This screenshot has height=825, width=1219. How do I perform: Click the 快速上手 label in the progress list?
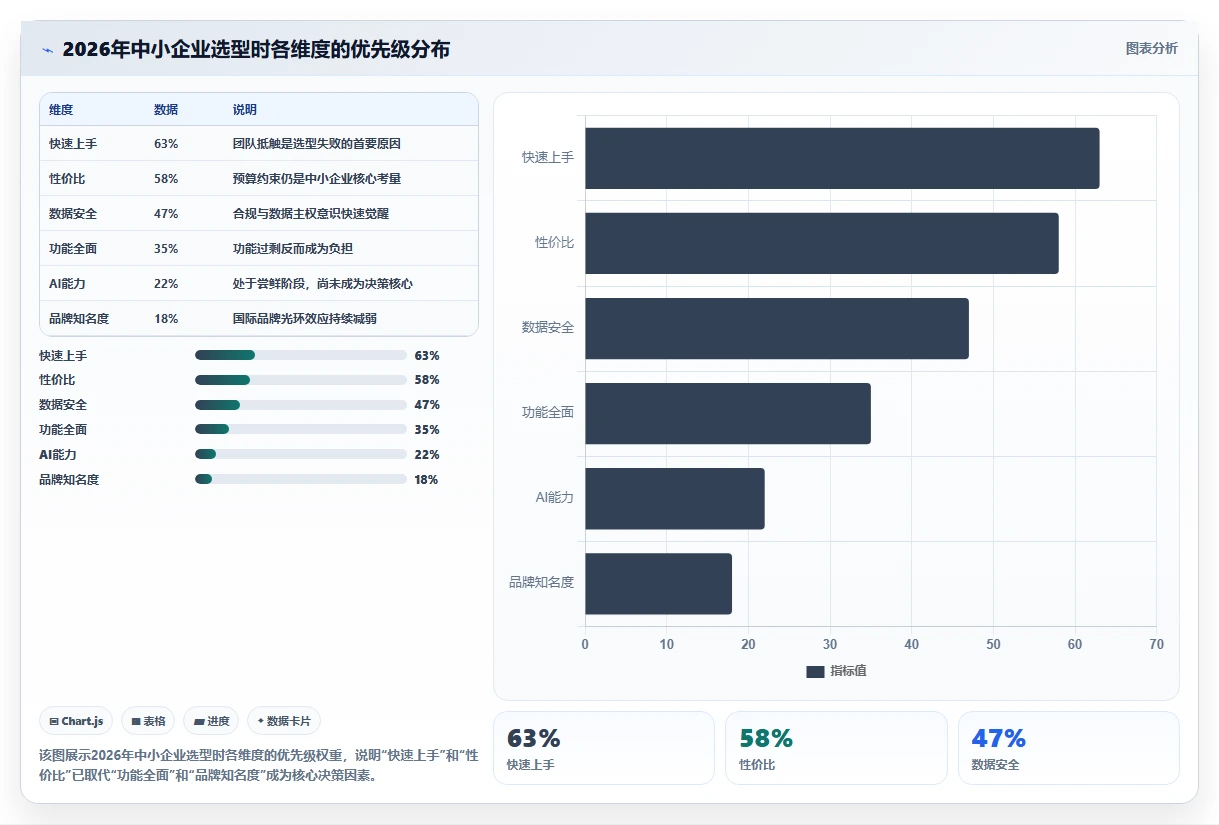coord(63,355)
